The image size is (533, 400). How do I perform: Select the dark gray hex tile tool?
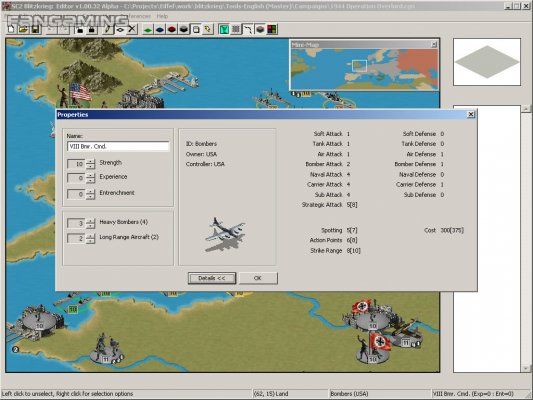coord(184,30)
